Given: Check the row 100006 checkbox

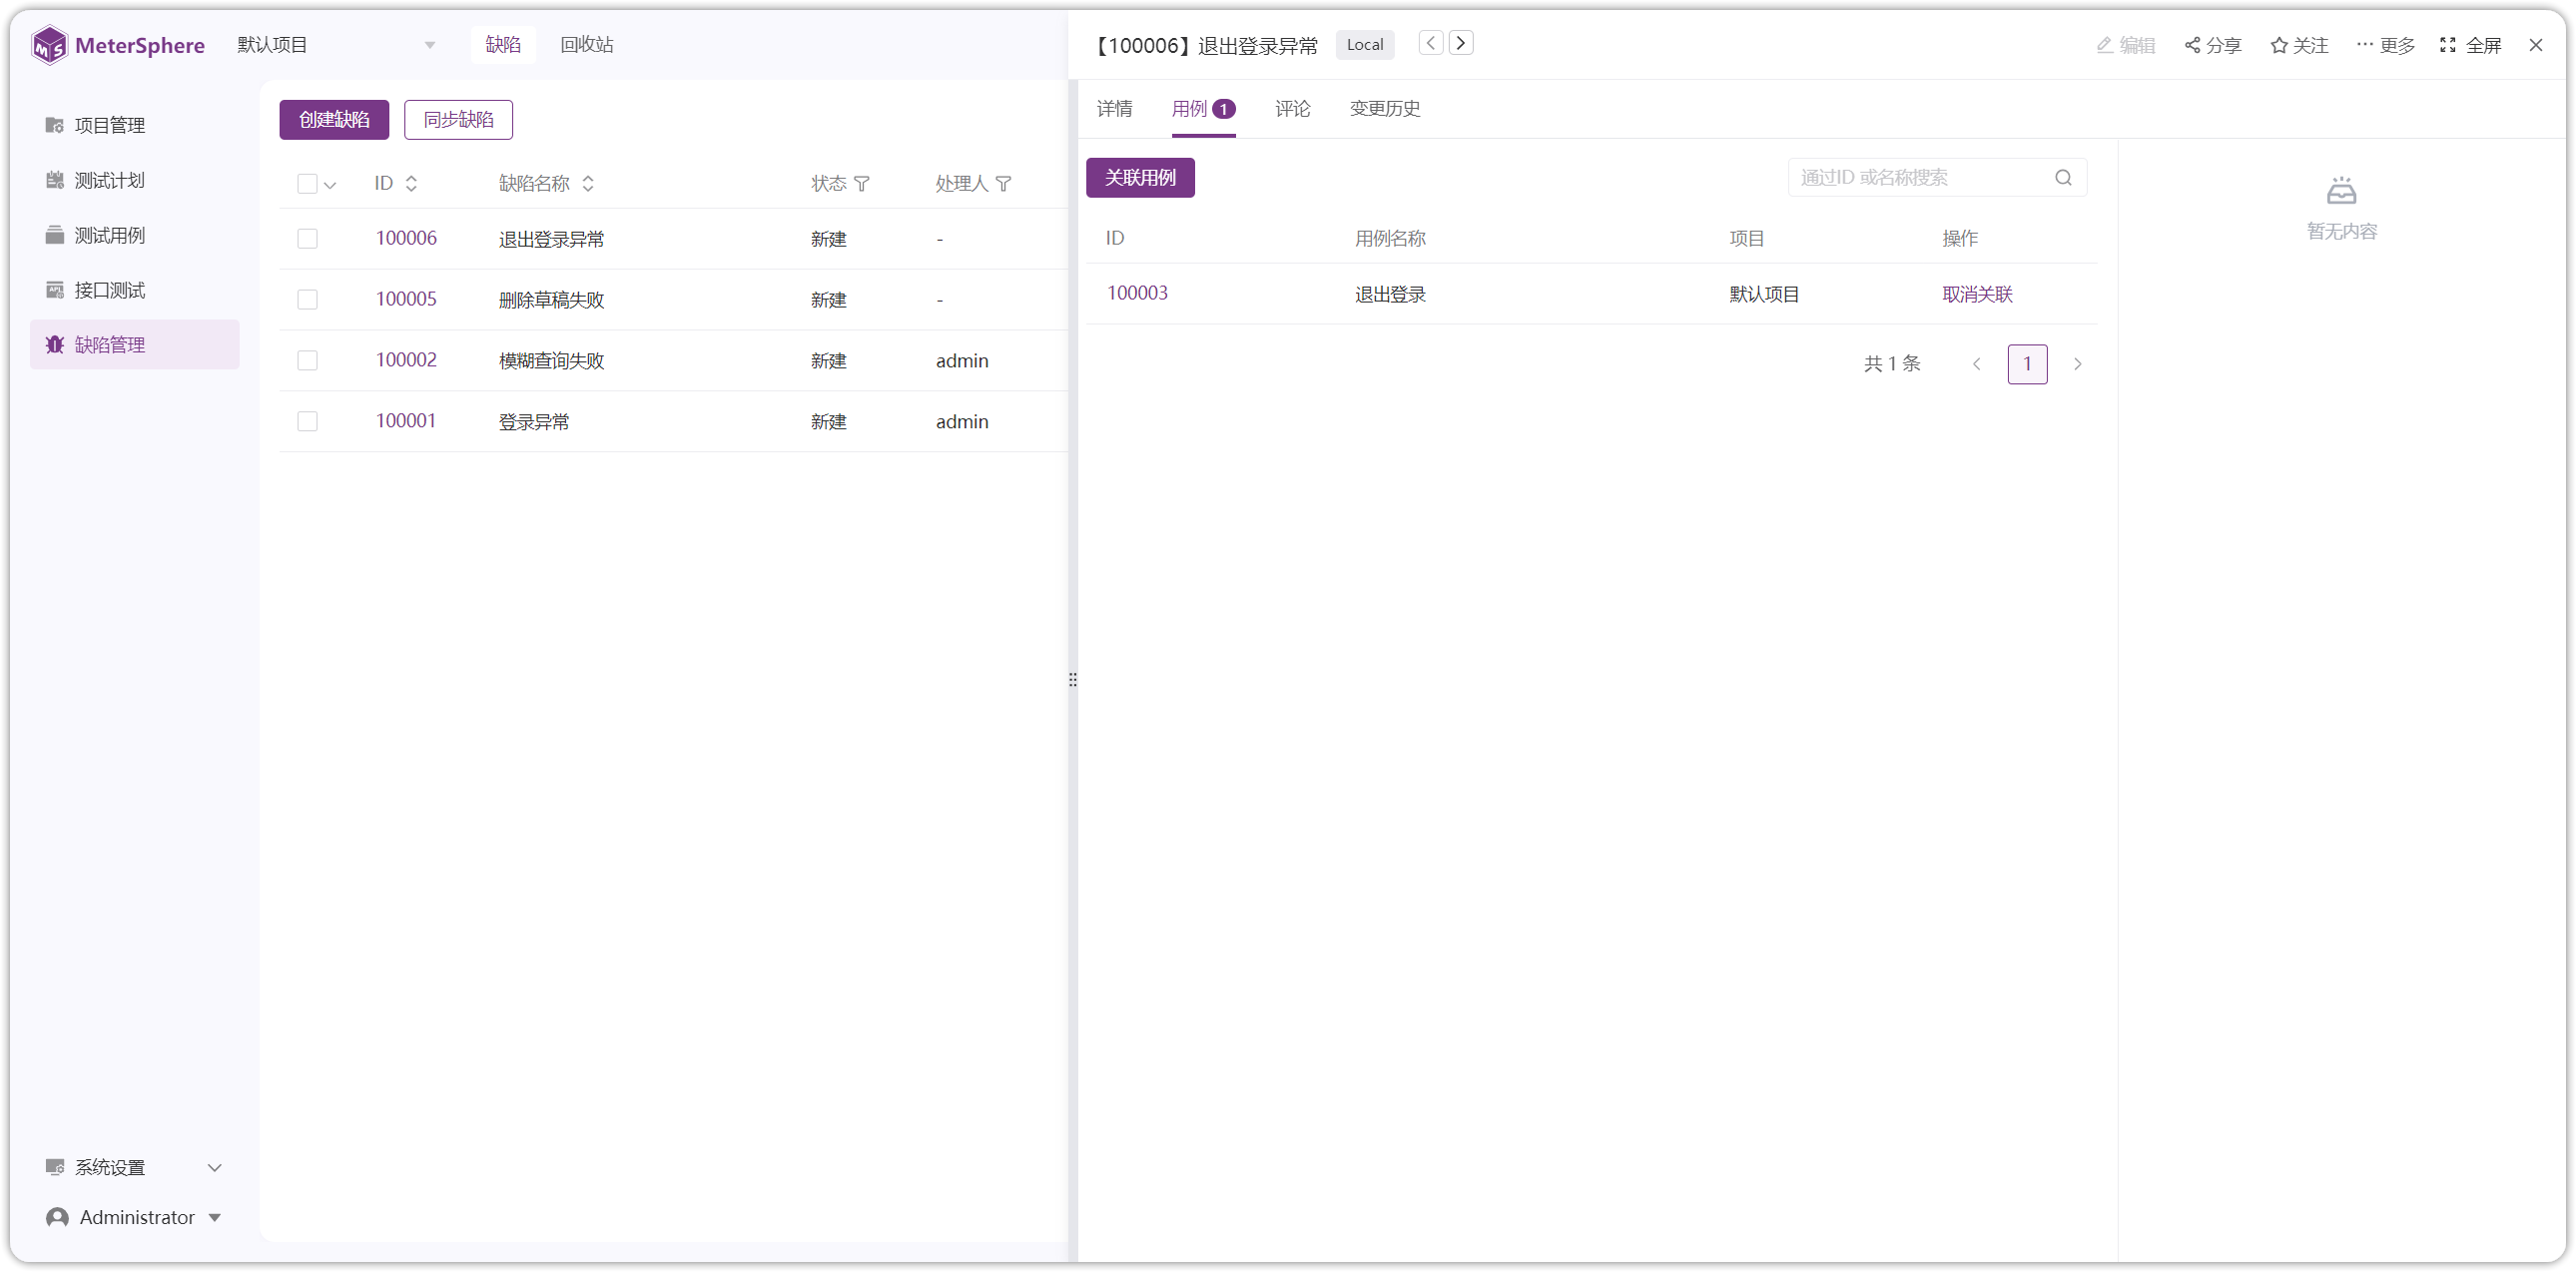Looking at the screenshot, I should point(307,239).
